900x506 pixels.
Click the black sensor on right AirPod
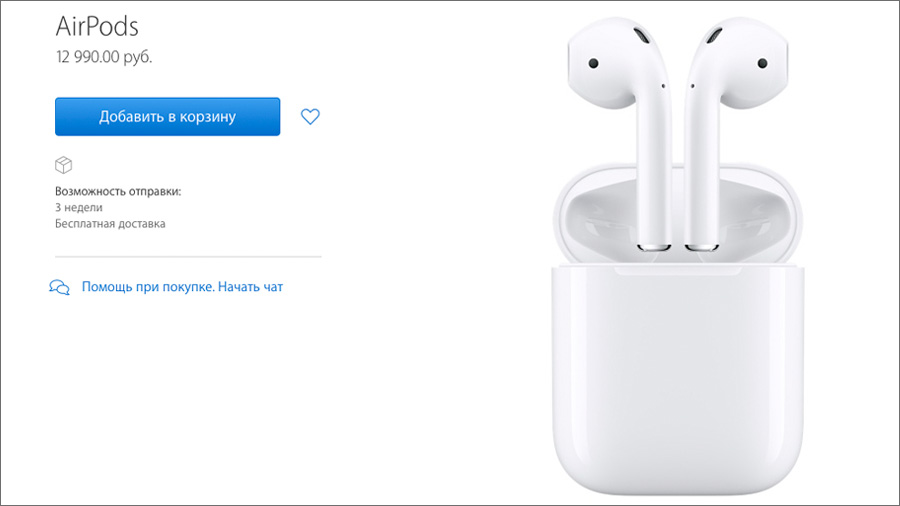coord(762,63)
